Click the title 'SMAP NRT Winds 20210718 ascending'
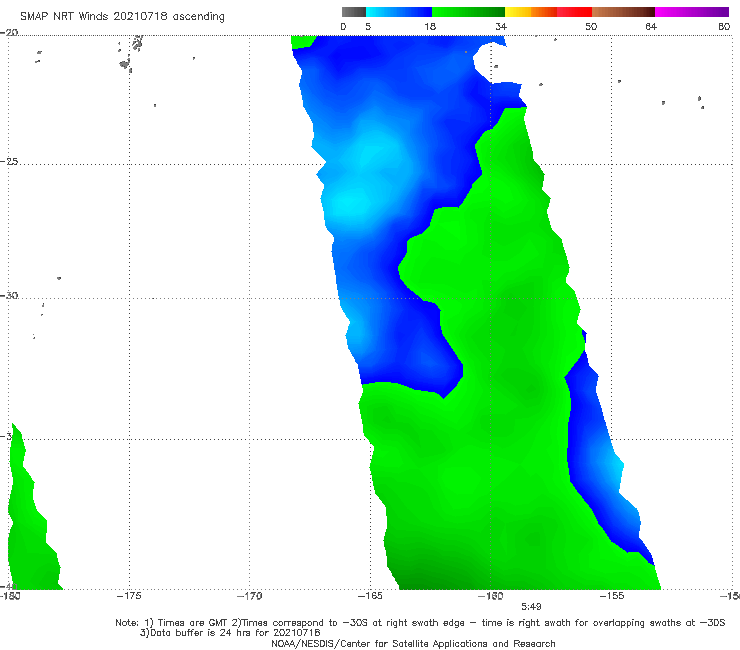 point(122,17)
